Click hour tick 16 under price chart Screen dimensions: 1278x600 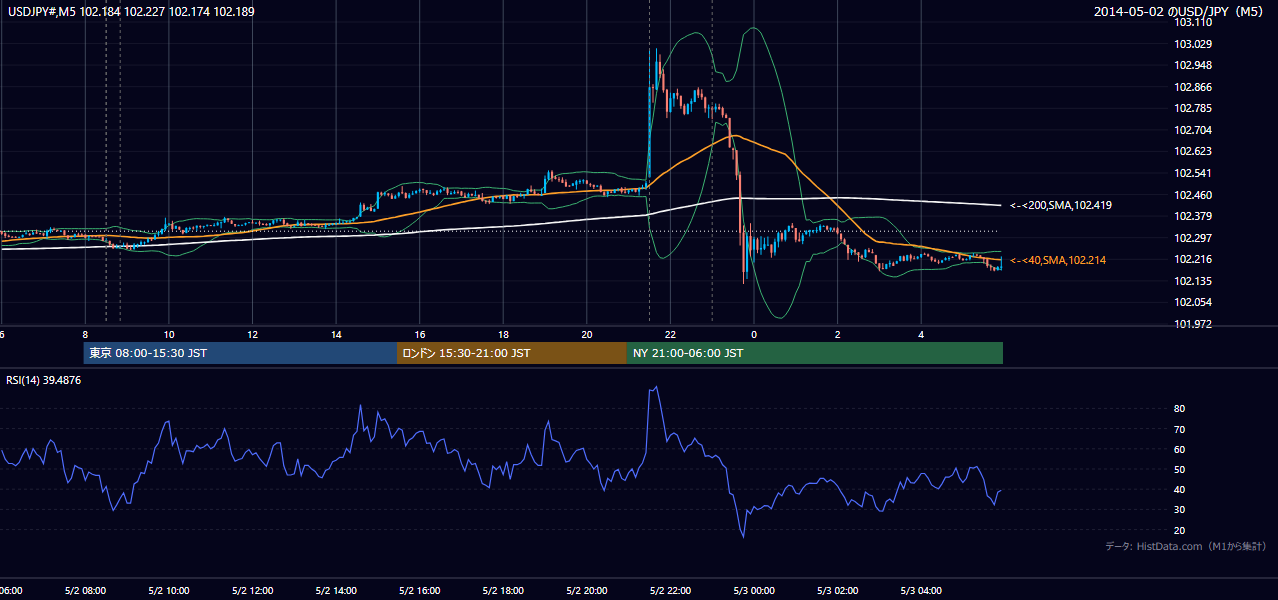click(420, 334)
